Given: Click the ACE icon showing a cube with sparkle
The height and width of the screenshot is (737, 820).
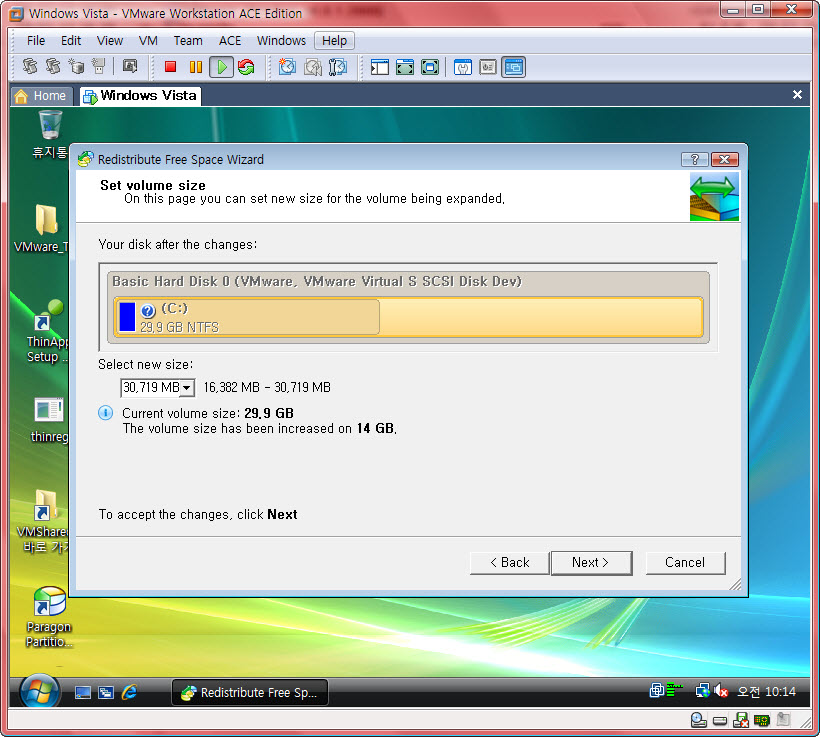Looking at the screenshot, I should pyautogui.click(x=76, y=66).
